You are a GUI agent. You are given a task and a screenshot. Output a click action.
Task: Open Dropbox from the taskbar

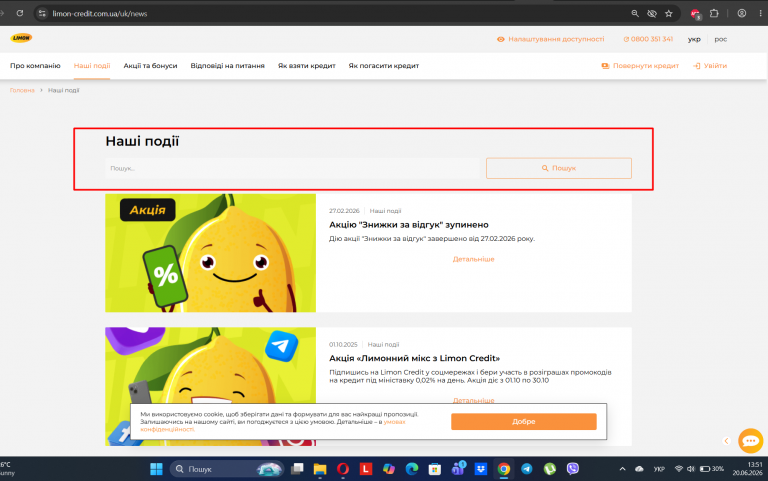480,469
